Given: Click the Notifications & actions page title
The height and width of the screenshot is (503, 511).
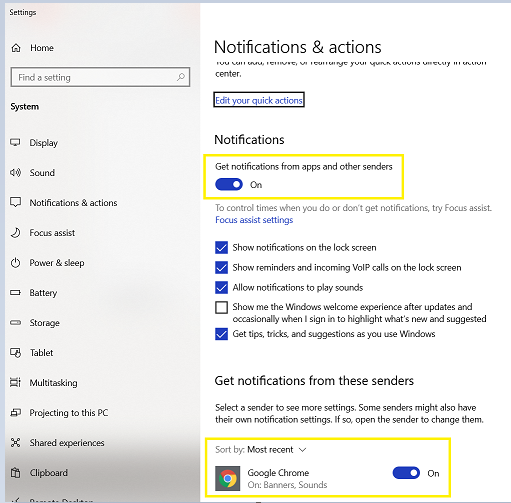Looking at the screenshot, I should coord(297,47).
